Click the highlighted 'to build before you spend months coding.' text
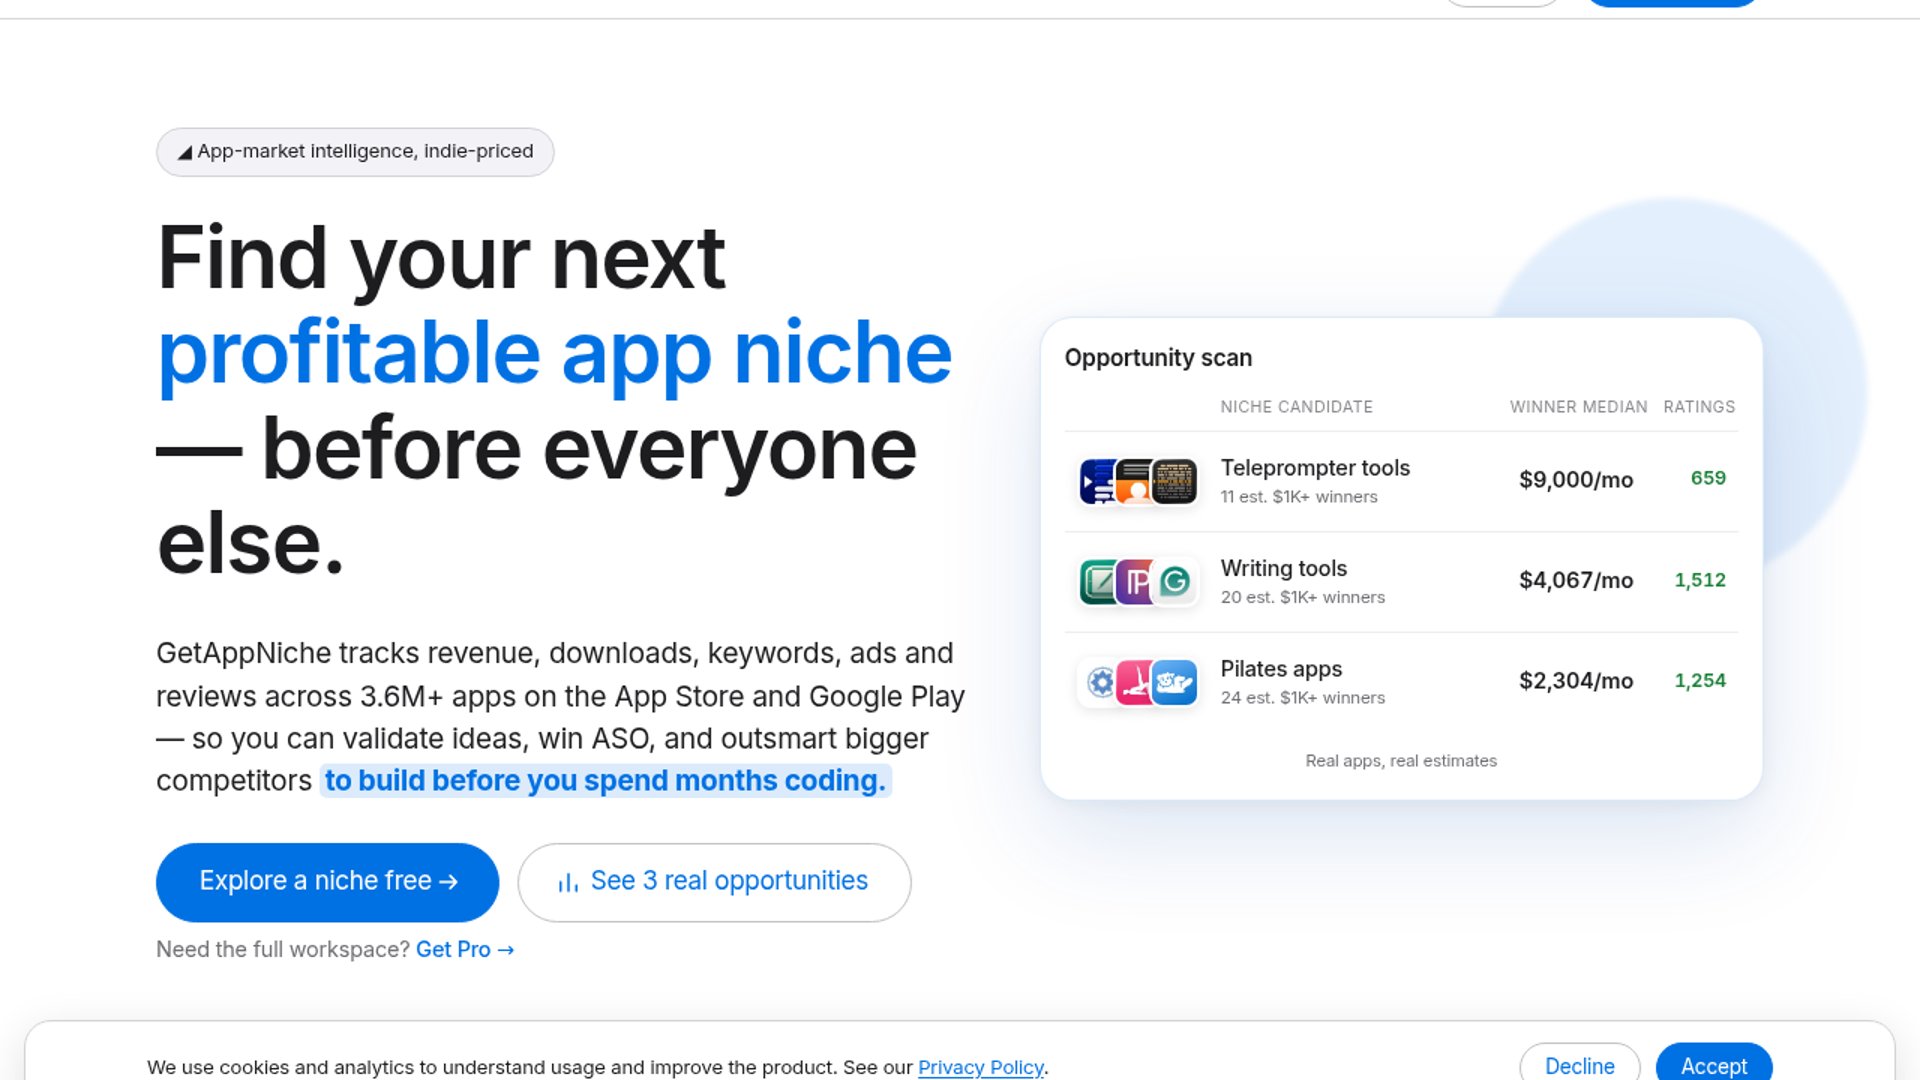This screenshot has width=1920, height=1080. (x=605, y=781)
